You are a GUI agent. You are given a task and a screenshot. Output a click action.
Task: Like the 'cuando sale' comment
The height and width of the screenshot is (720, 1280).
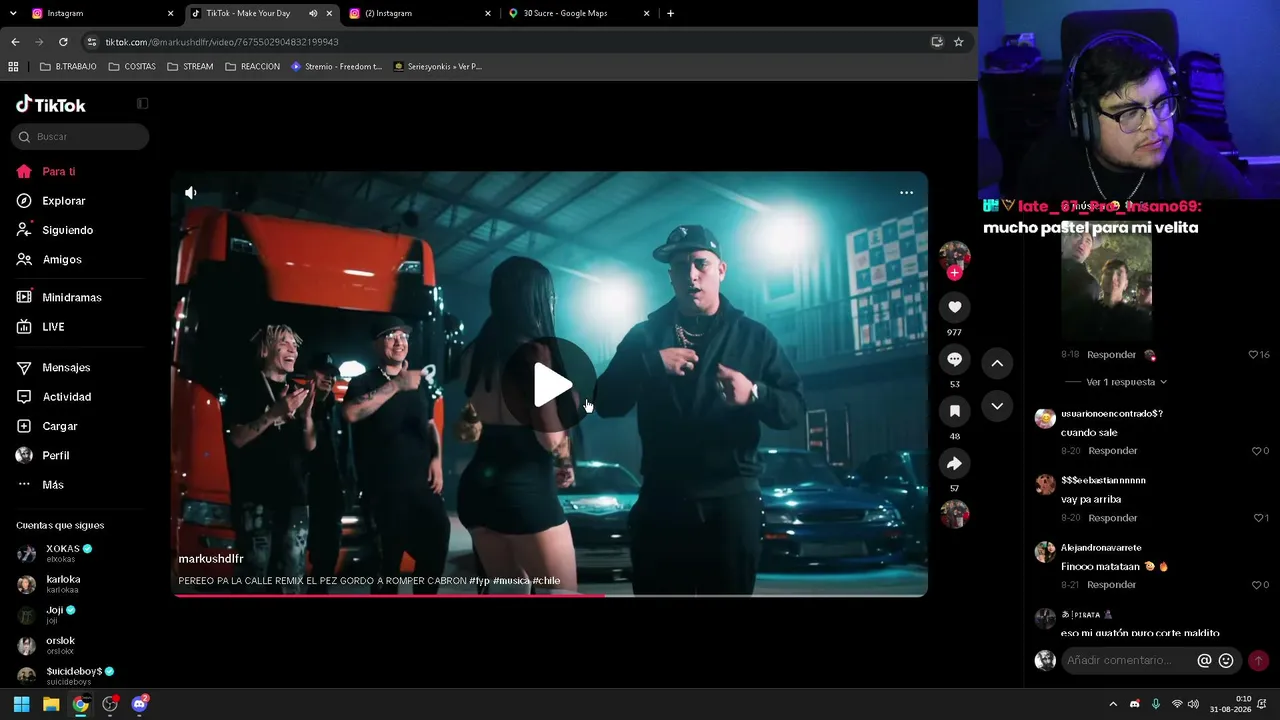(x=1257, y=451)
